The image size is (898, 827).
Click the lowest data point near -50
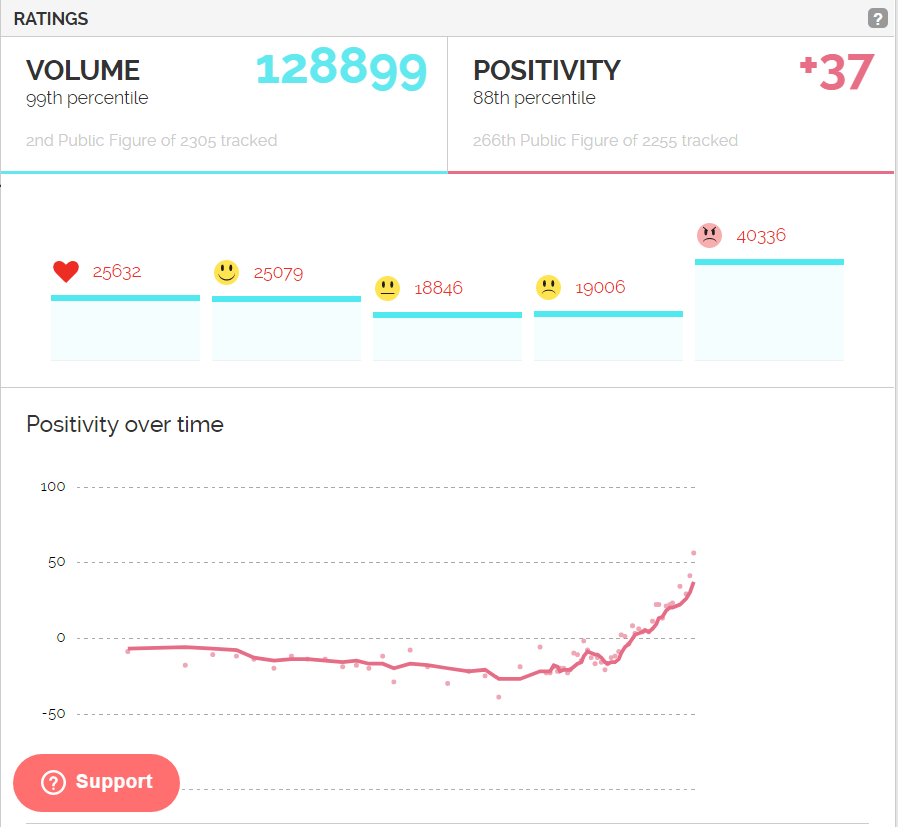pos(499,697)
